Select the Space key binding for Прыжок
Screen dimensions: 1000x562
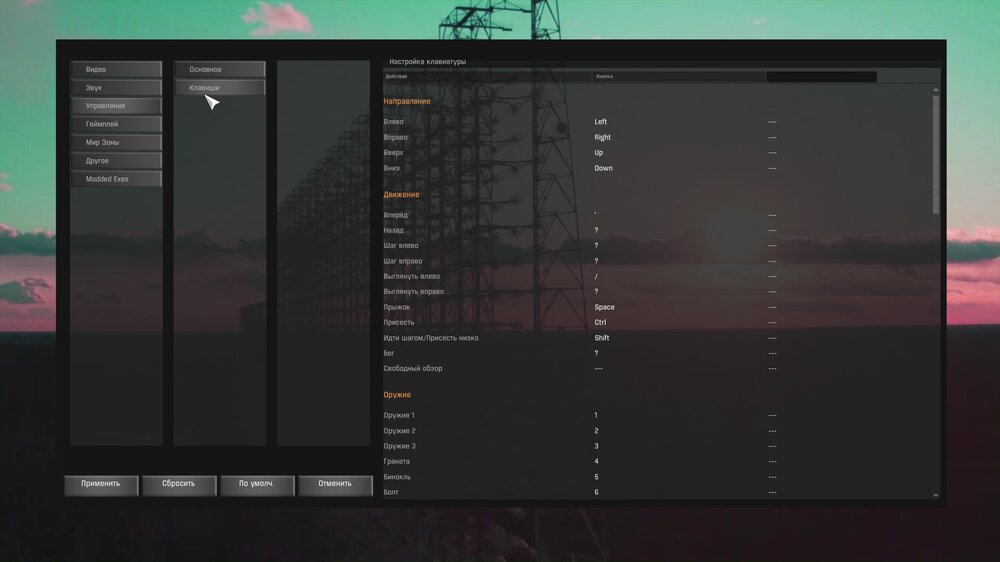[x=604, y=307]
